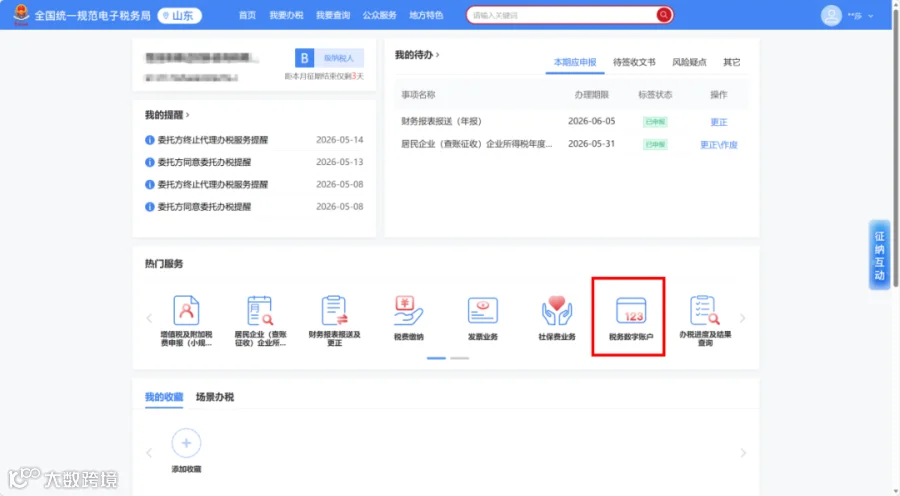Switch to the 场景办税 tab
900x496 pixels.
[x=215, y=397]
